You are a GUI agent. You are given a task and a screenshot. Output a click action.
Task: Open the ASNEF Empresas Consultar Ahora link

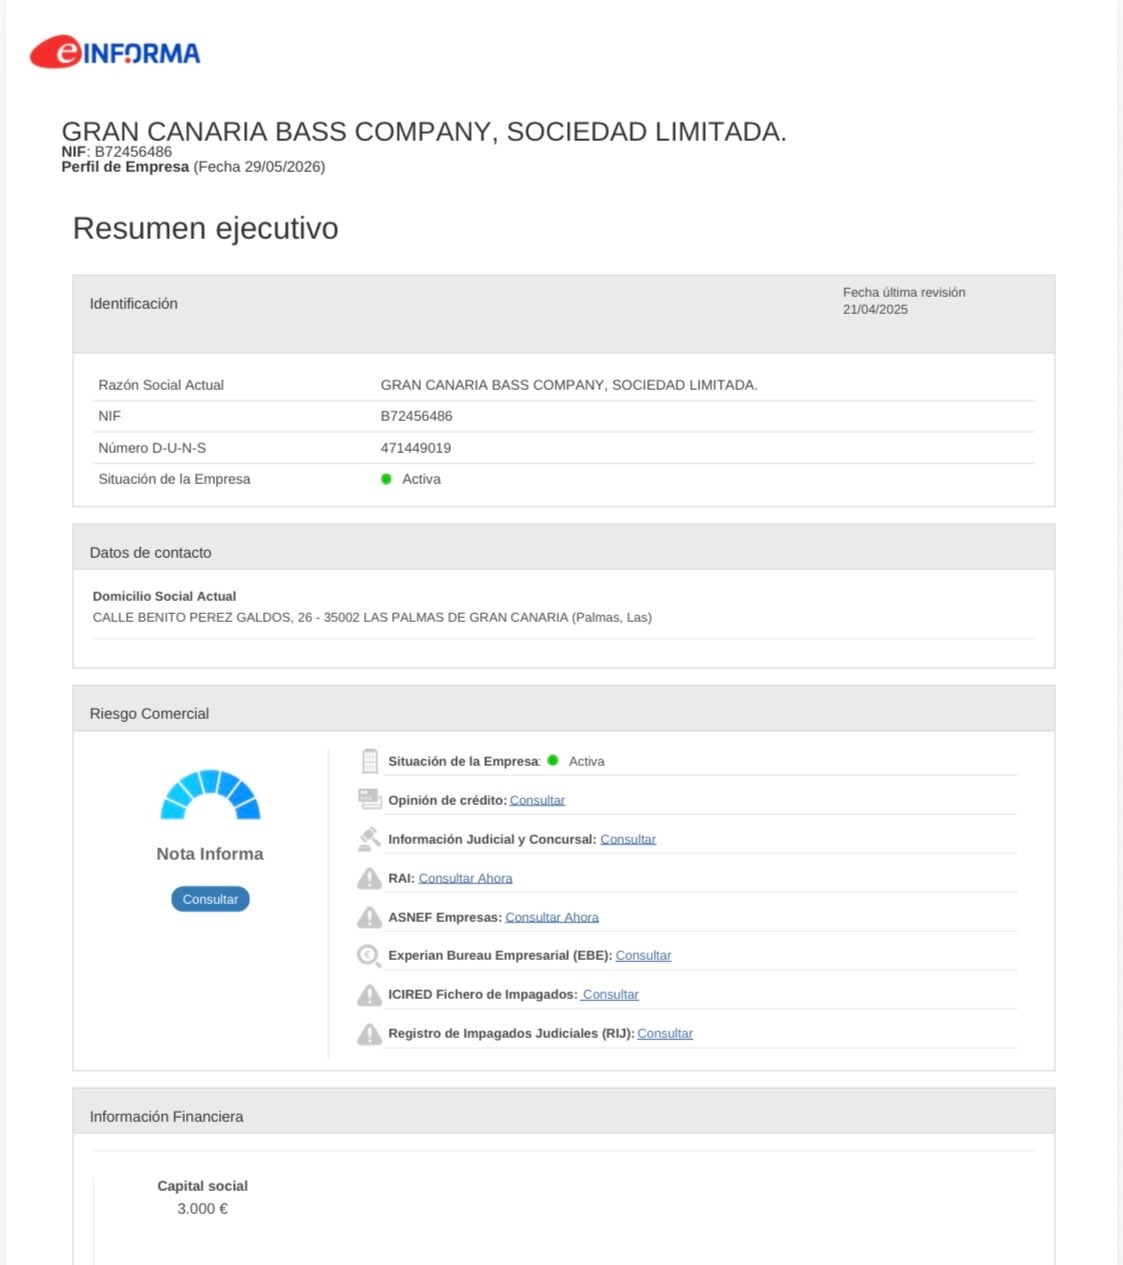552,917
